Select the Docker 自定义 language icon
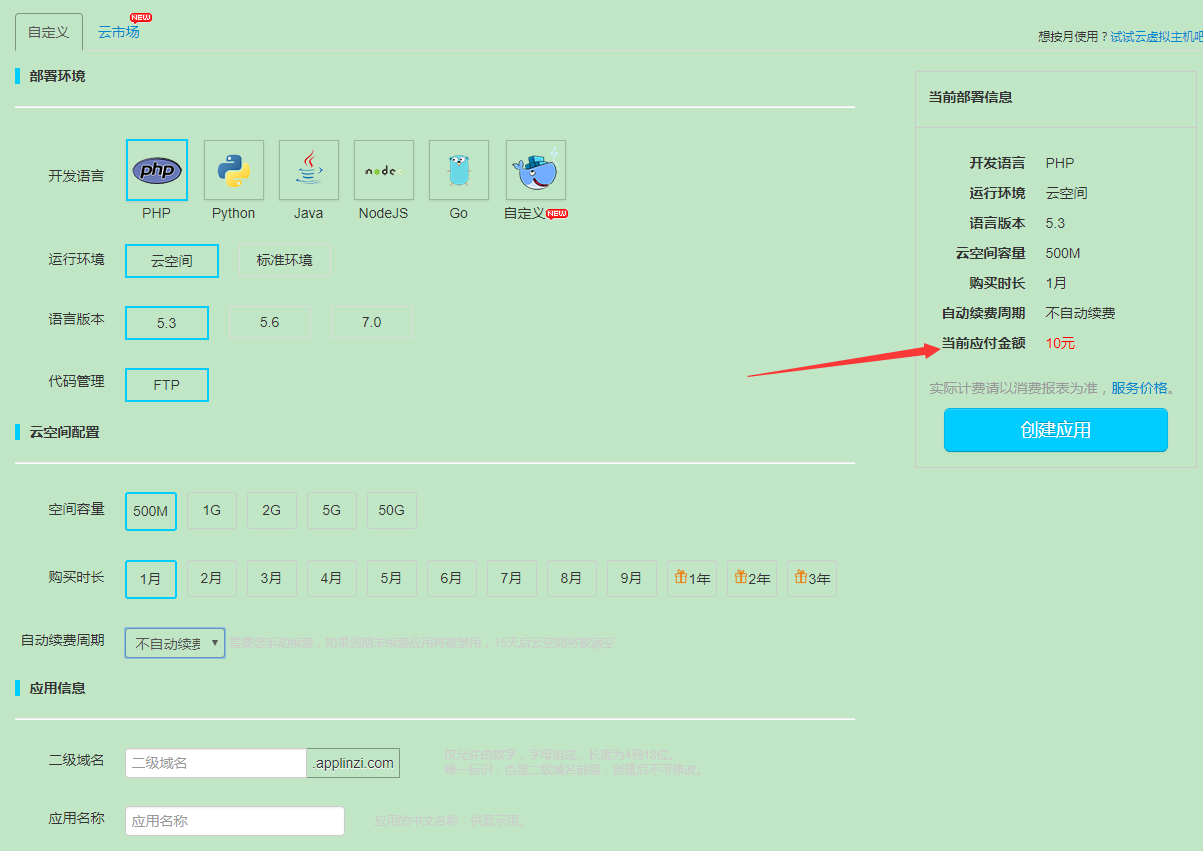Screen dimensions: 1203x851 [x=536, y=170]
